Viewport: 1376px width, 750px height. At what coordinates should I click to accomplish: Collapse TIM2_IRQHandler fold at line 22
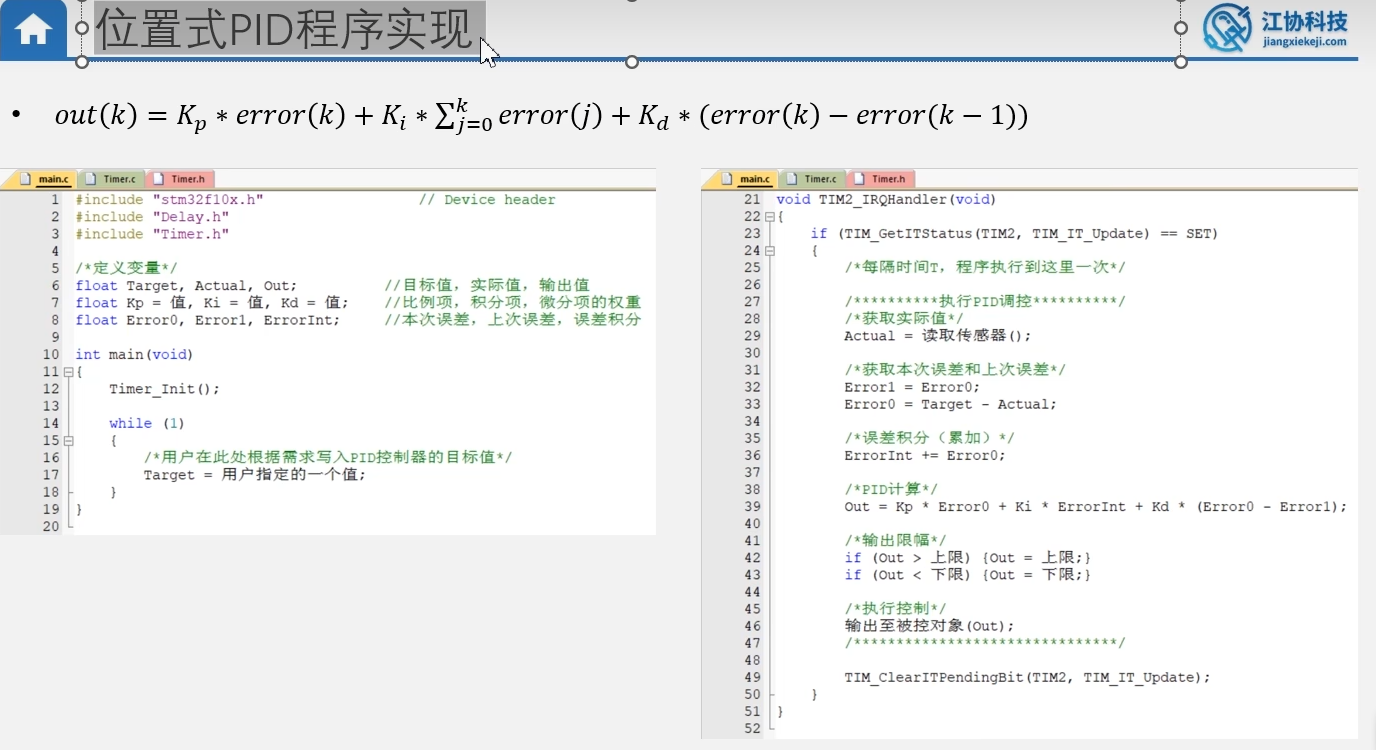769,217
